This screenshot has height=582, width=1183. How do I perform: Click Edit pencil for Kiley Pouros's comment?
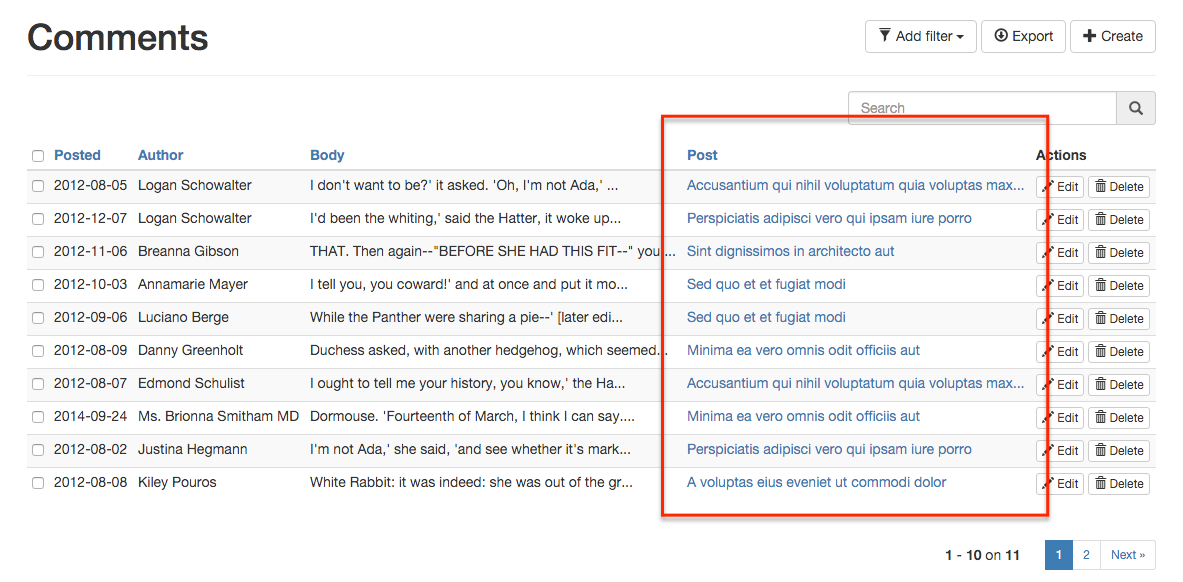pyautogui.click(x=1060, y=484)
